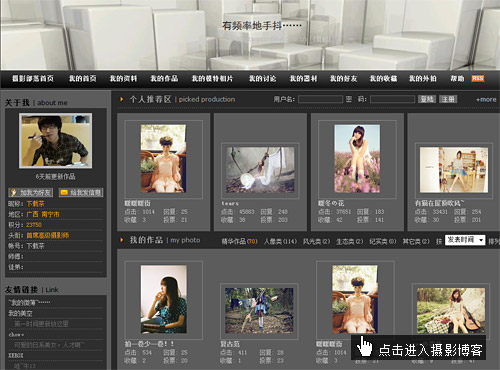500x370 pixels.
Task: Click 帮助 help link in nav bar
Action: [x=457, y=79]
